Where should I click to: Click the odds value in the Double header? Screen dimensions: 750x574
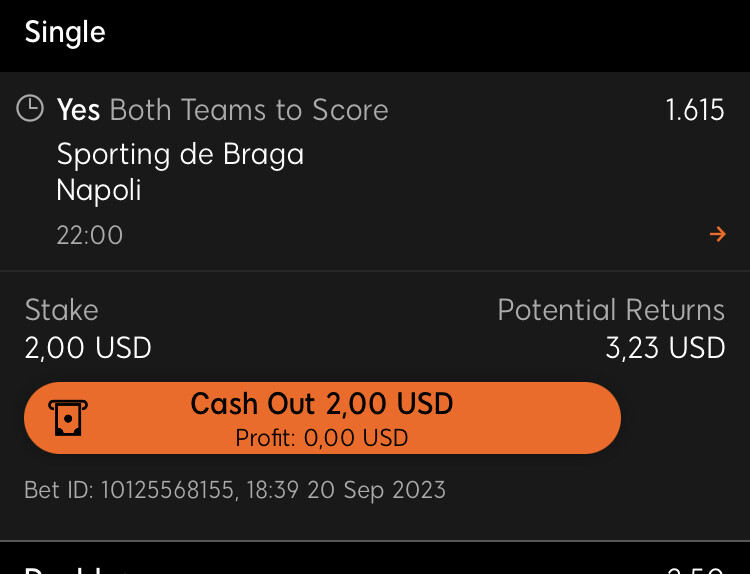pos(695,570)
